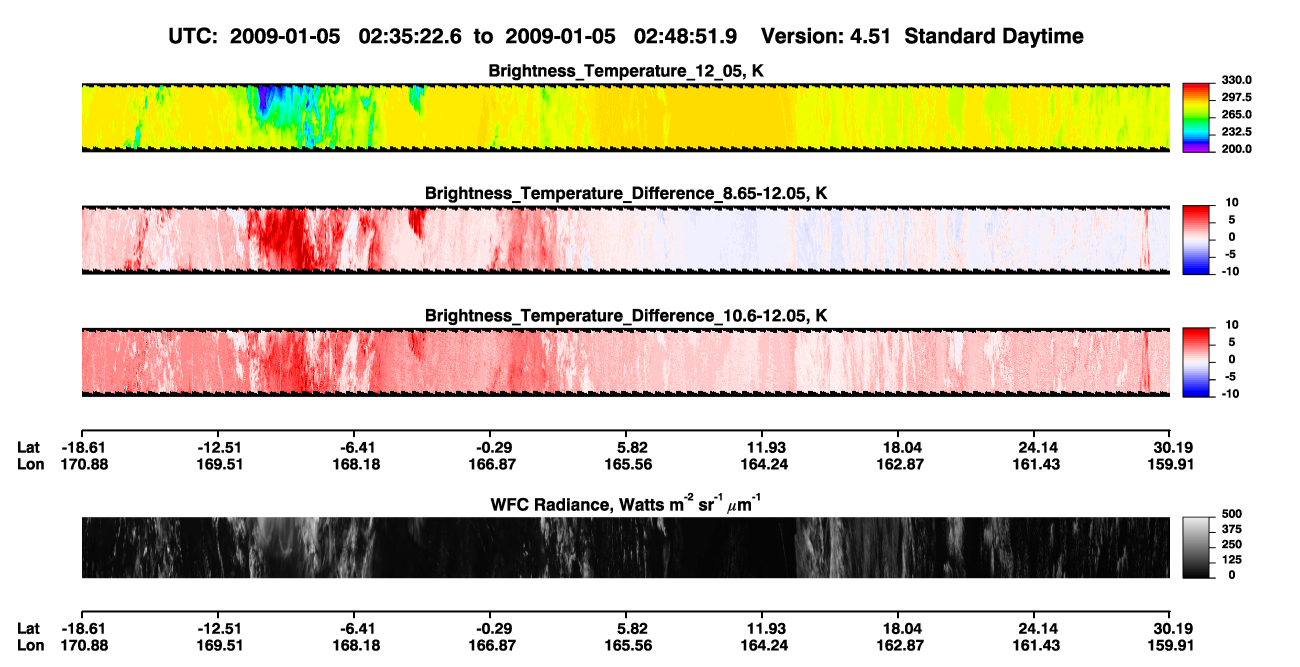Click the '297.5' colorbar tick label
This screenshot has height=667, width=1300.
tap(1236, 98)
